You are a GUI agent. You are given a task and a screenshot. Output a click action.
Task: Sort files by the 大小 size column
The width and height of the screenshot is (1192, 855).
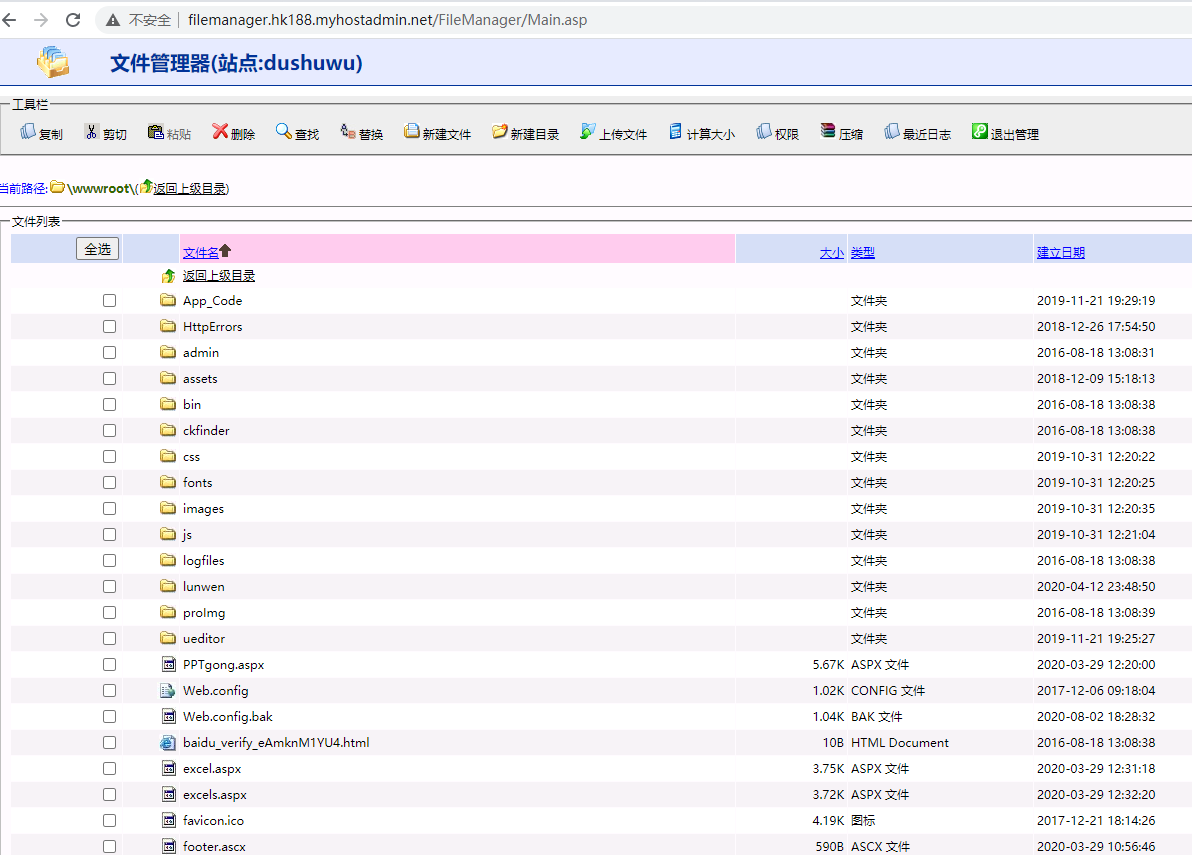831,253
